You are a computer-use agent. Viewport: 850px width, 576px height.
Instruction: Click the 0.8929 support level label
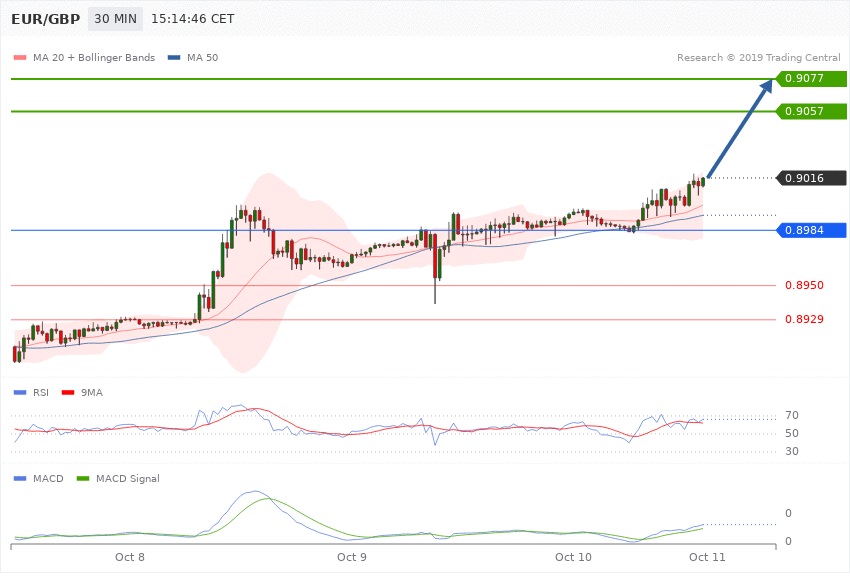[x=804, y=320]
